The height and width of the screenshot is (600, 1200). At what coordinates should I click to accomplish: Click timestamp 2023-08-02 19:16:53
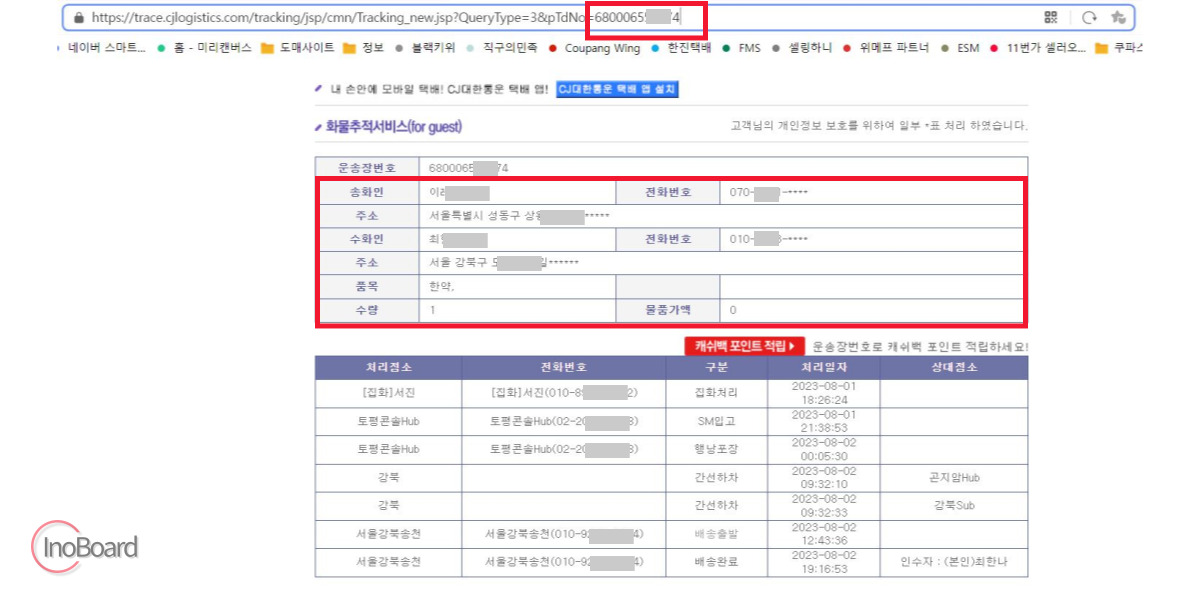[x=824, y=561]
